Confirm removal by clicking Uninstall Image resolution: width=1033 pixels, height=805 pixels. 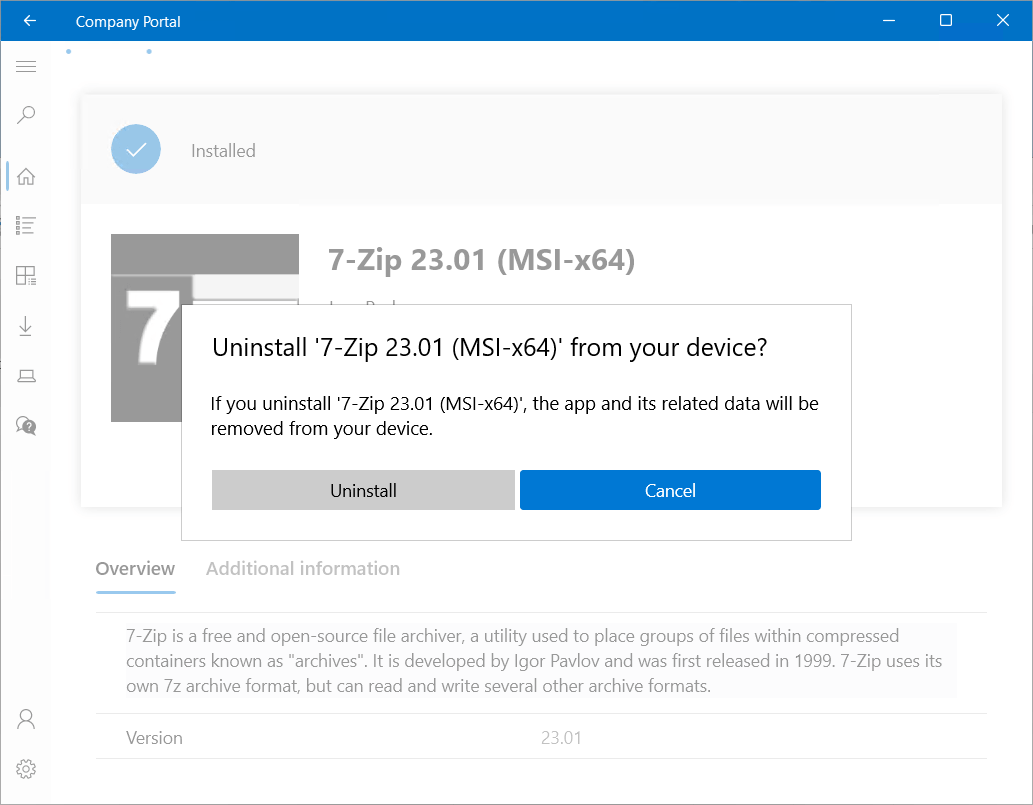(363, 490)
